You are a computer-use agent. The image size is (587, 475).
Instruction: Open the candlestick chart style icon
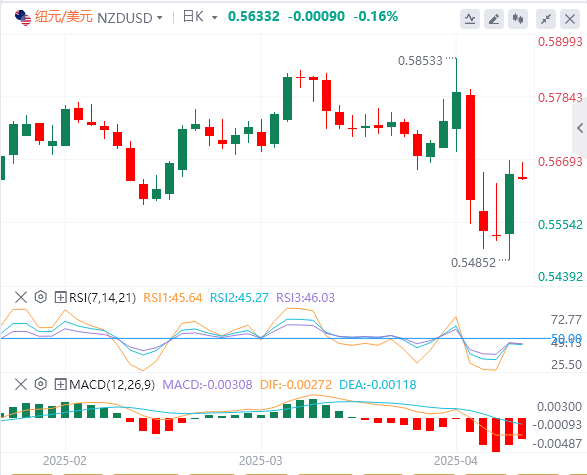click(x=518, y=19)
